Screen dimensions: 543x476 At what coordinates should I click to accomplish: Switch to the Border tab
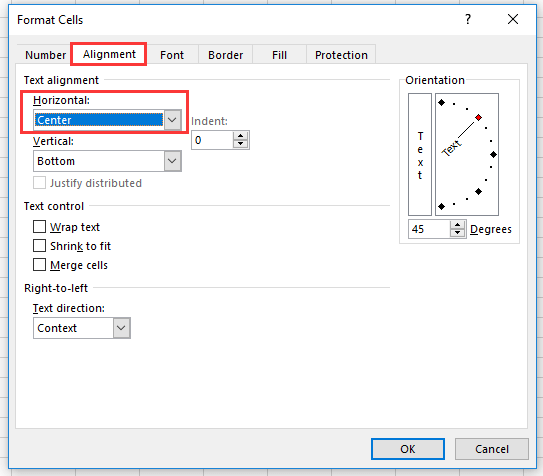225,55
